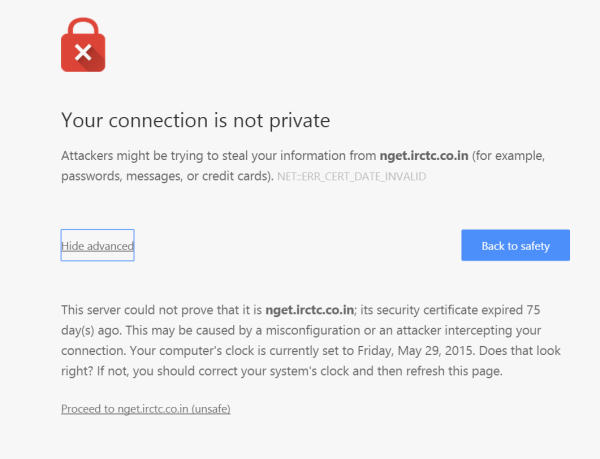Click the red padlock warning icon
Viewport: 600px width, 459px height.
click(x=84, y=49)
